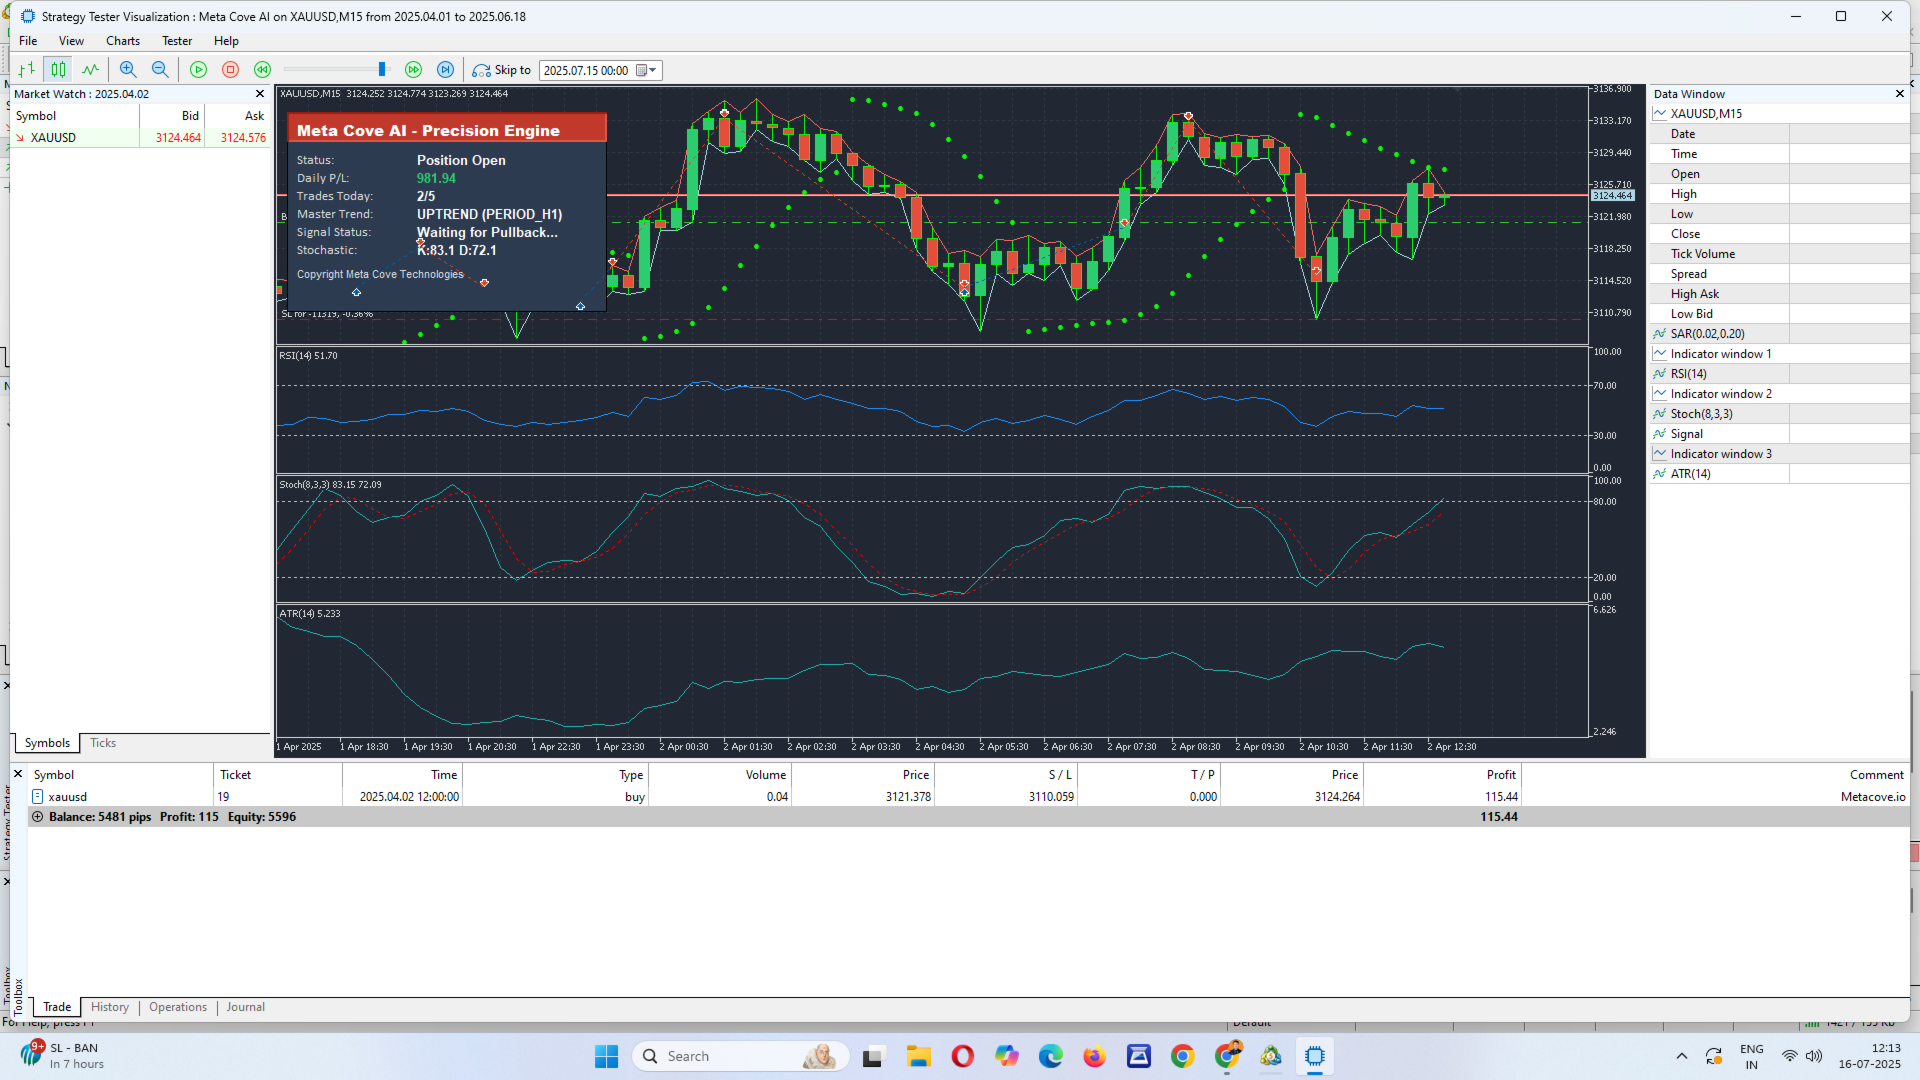1920x1080 pixels.
Task: Open File Explorer from taskbar
Action: point(918,1056)
